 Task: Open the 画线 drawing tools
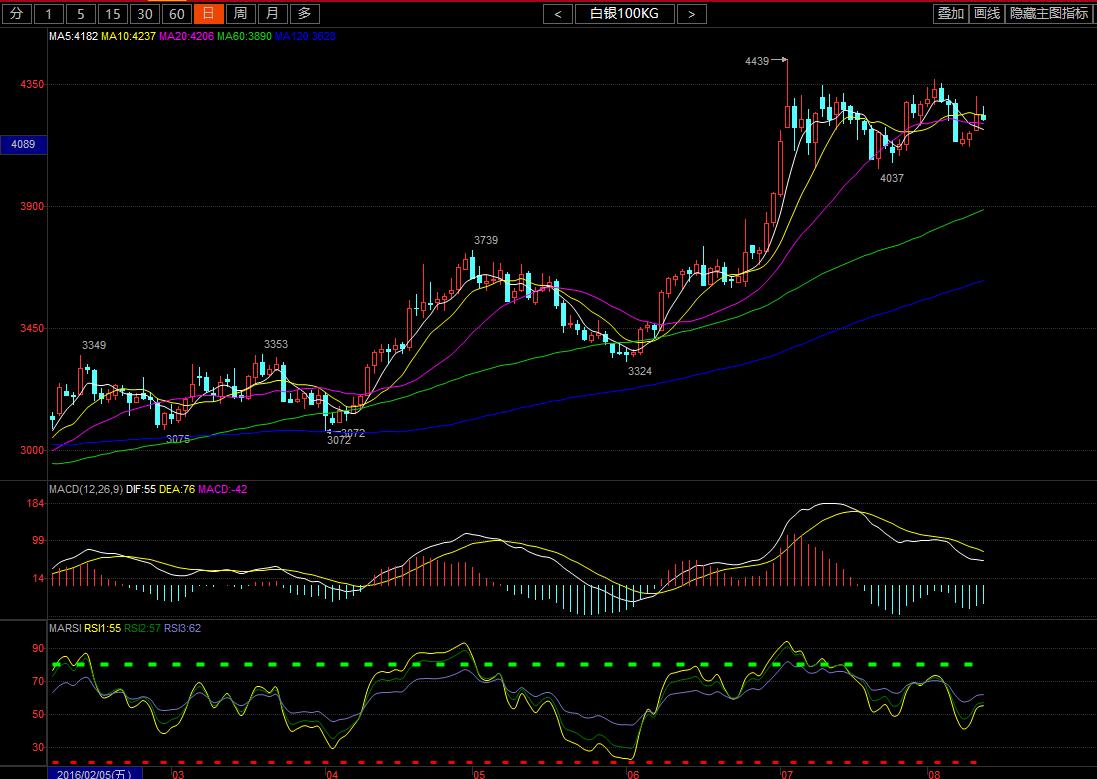[987, 13]
